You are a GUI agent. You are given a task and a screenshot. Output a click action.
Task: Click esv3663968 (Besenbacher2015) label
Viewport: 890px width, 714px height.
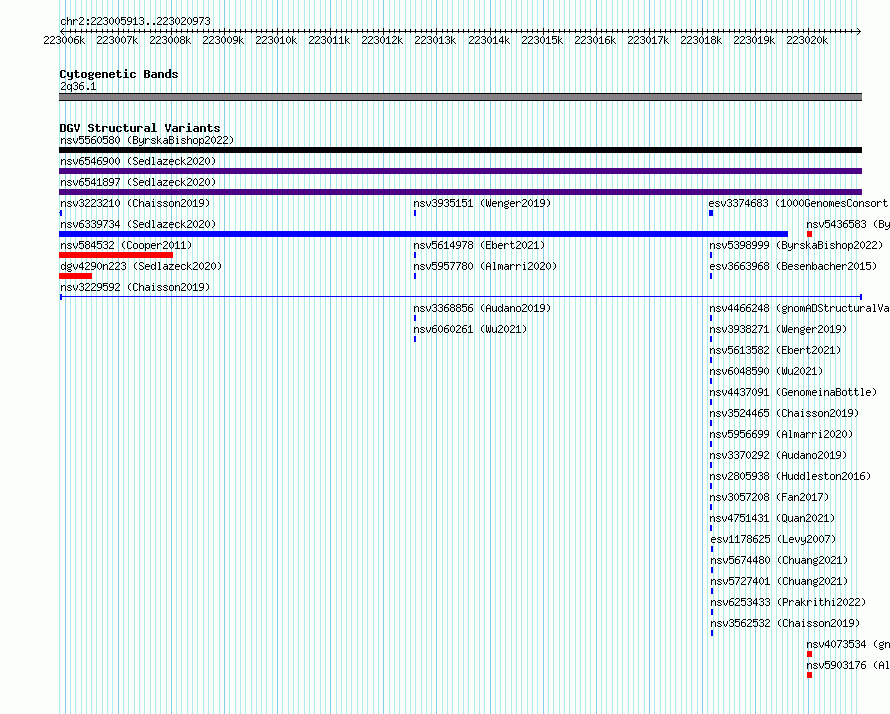point(794,266)
